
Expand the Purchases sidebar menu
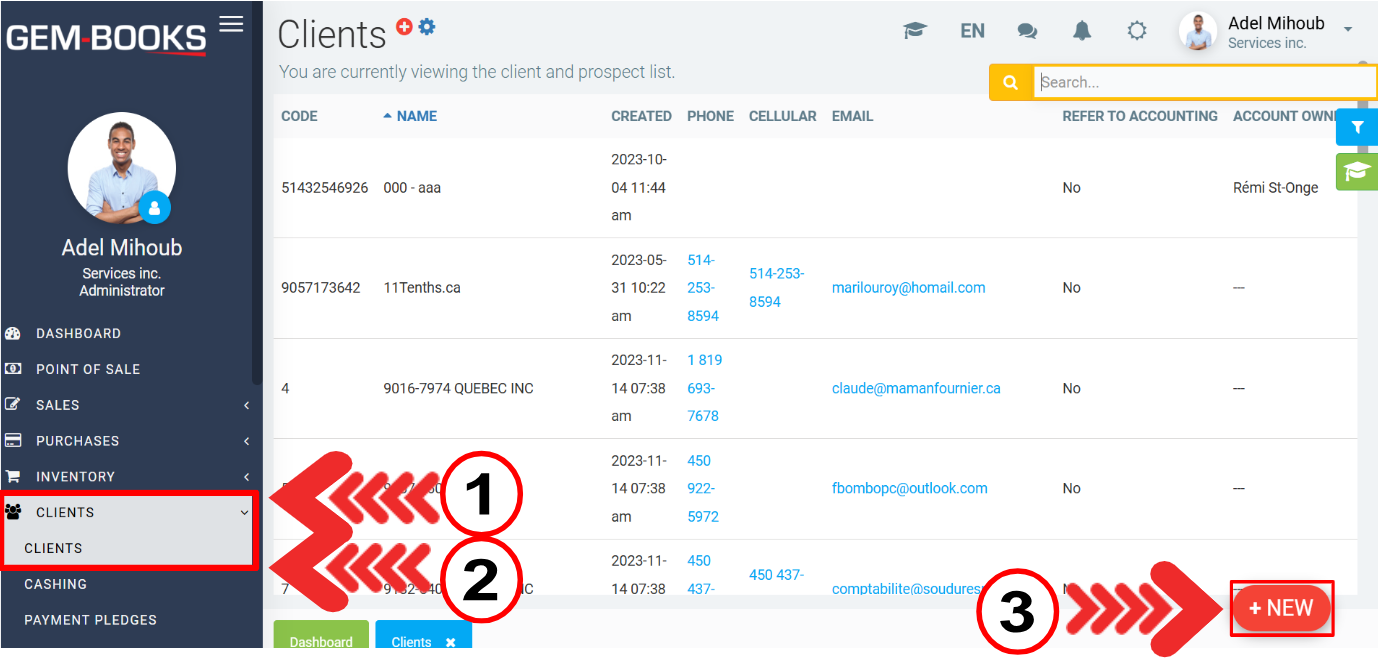pos(130,441)
